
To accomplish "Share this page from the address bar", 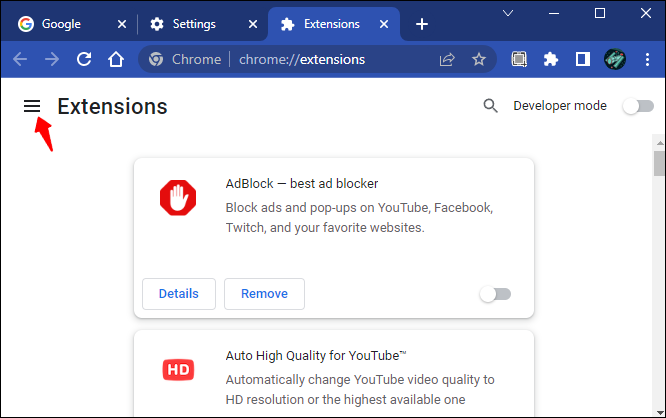I will [447, 59].
